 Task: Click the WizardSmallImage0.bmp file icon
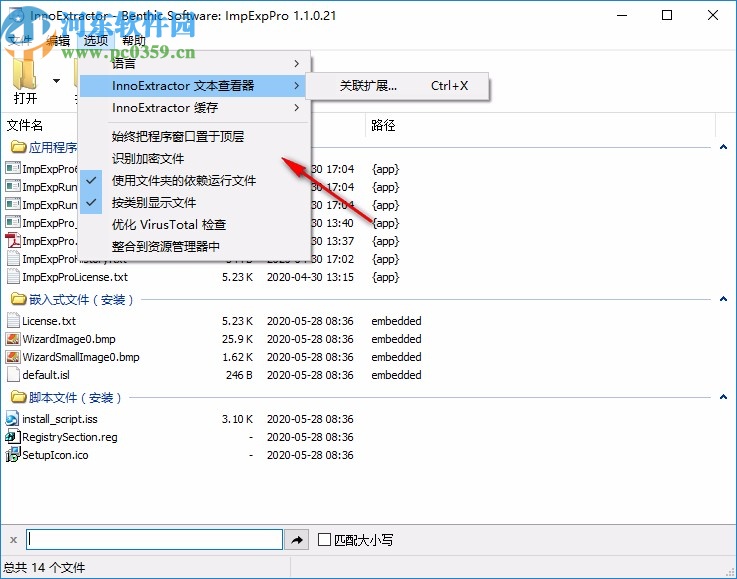pos(13,357)
